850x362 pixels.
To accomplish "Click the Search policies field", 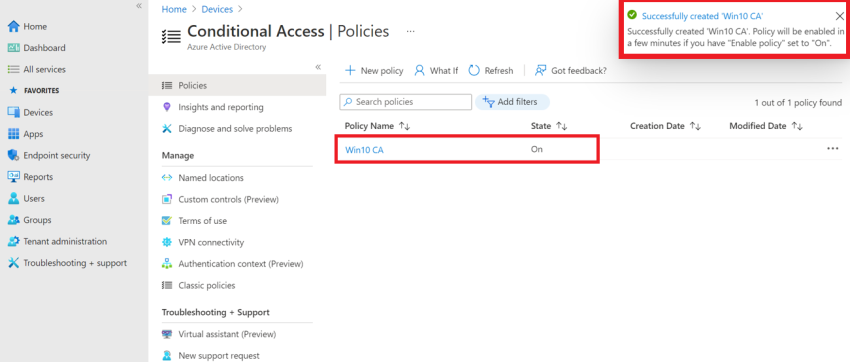I will (x=405, y=102).
